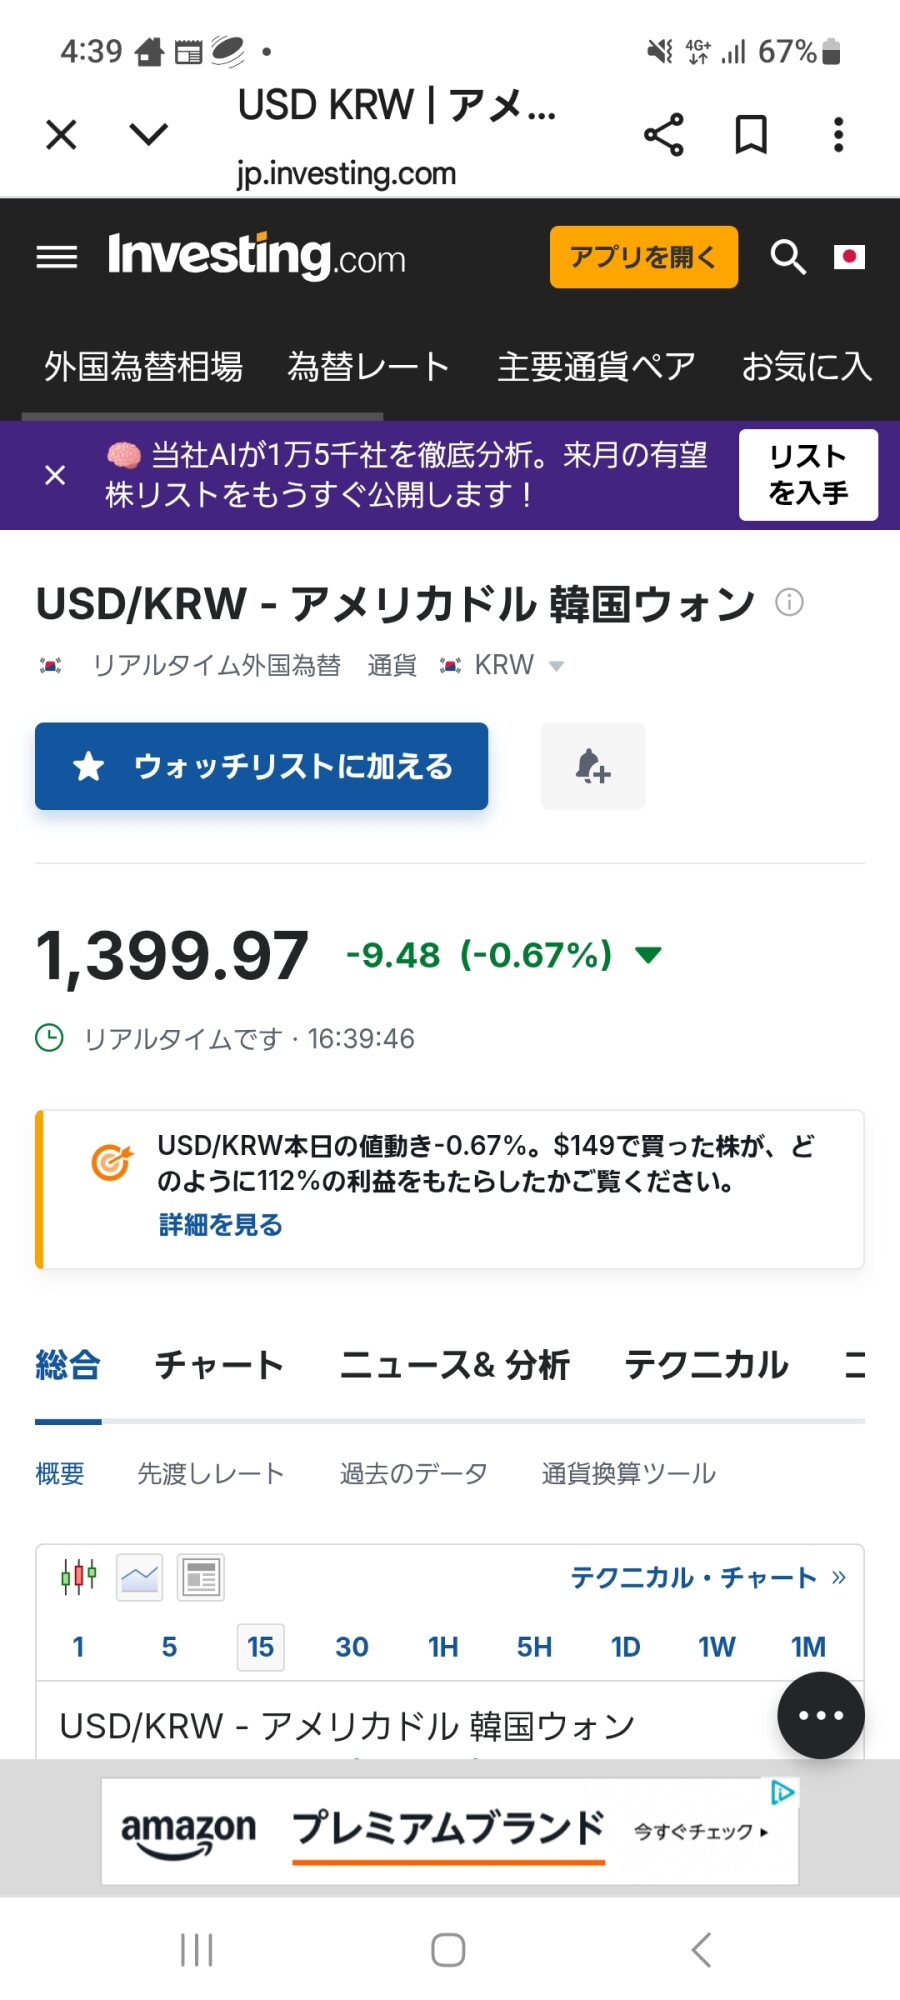Open the hamburger navigation menu

coord(57,258)
